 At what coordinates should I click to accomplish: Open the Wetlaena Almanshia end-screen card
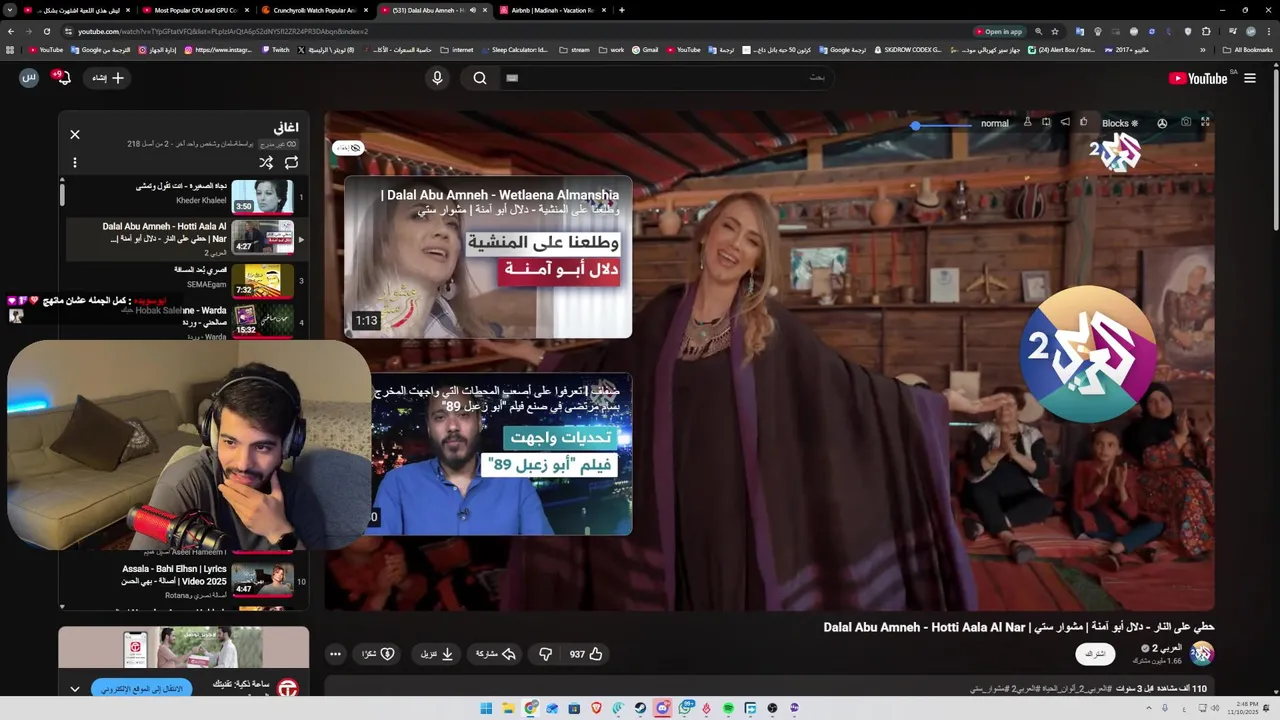tap(488, 257)
